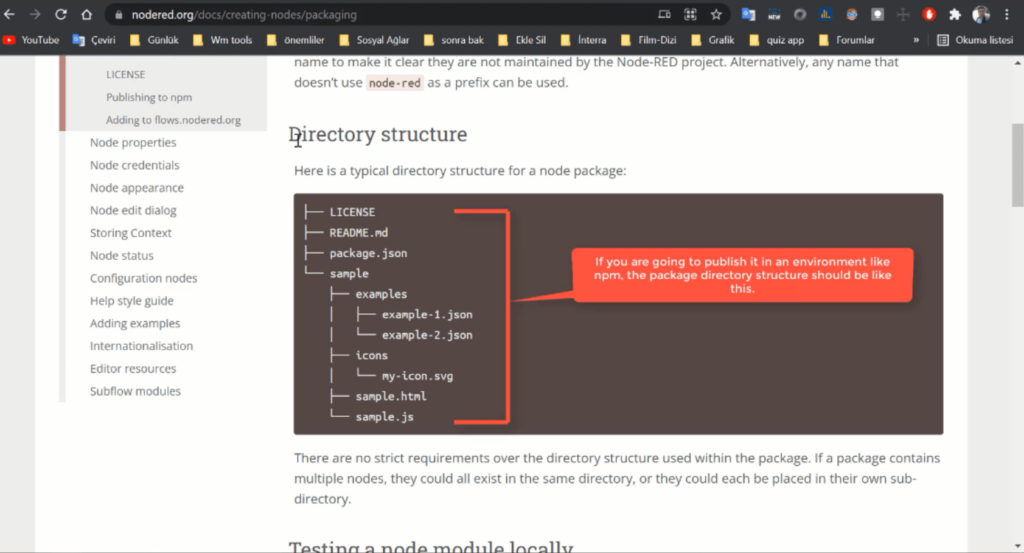This screenshot has height=553, width=1024.
Task: View site info via the padlock icon
Action: pyautogui.click(x=118, y=14)
